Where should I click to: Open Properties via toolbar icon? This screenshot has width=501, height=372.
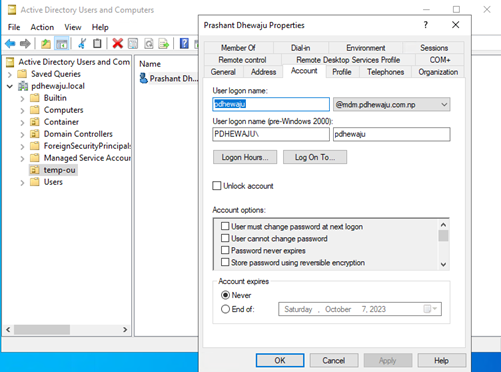click(133, 43)
